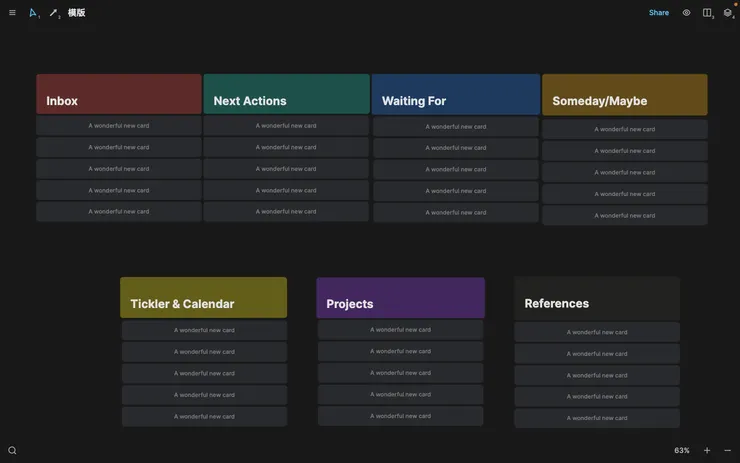Open the hamburger main menu
The image size is (740, 463).
point(12,13)
